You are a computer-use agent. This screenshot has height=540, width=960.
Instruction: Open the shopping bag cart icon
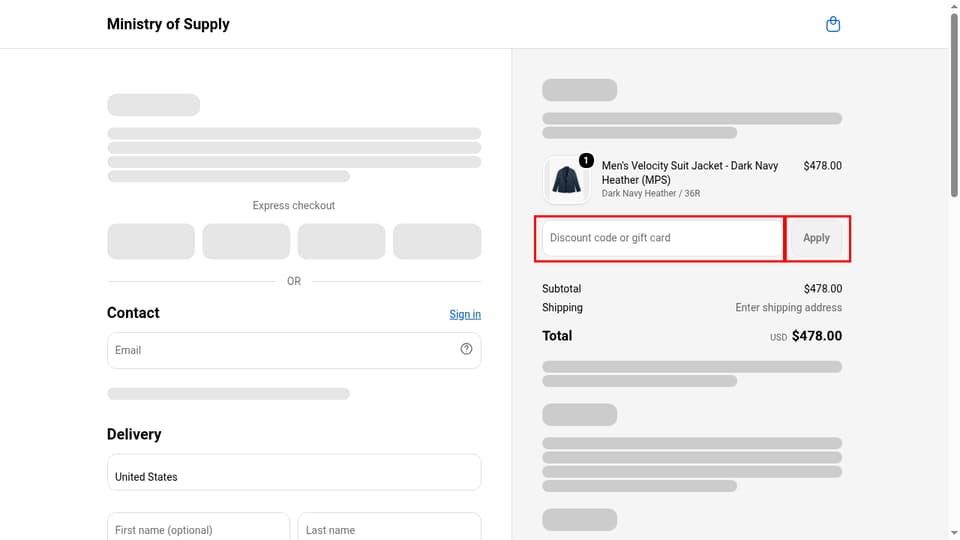tap(833, 24)
